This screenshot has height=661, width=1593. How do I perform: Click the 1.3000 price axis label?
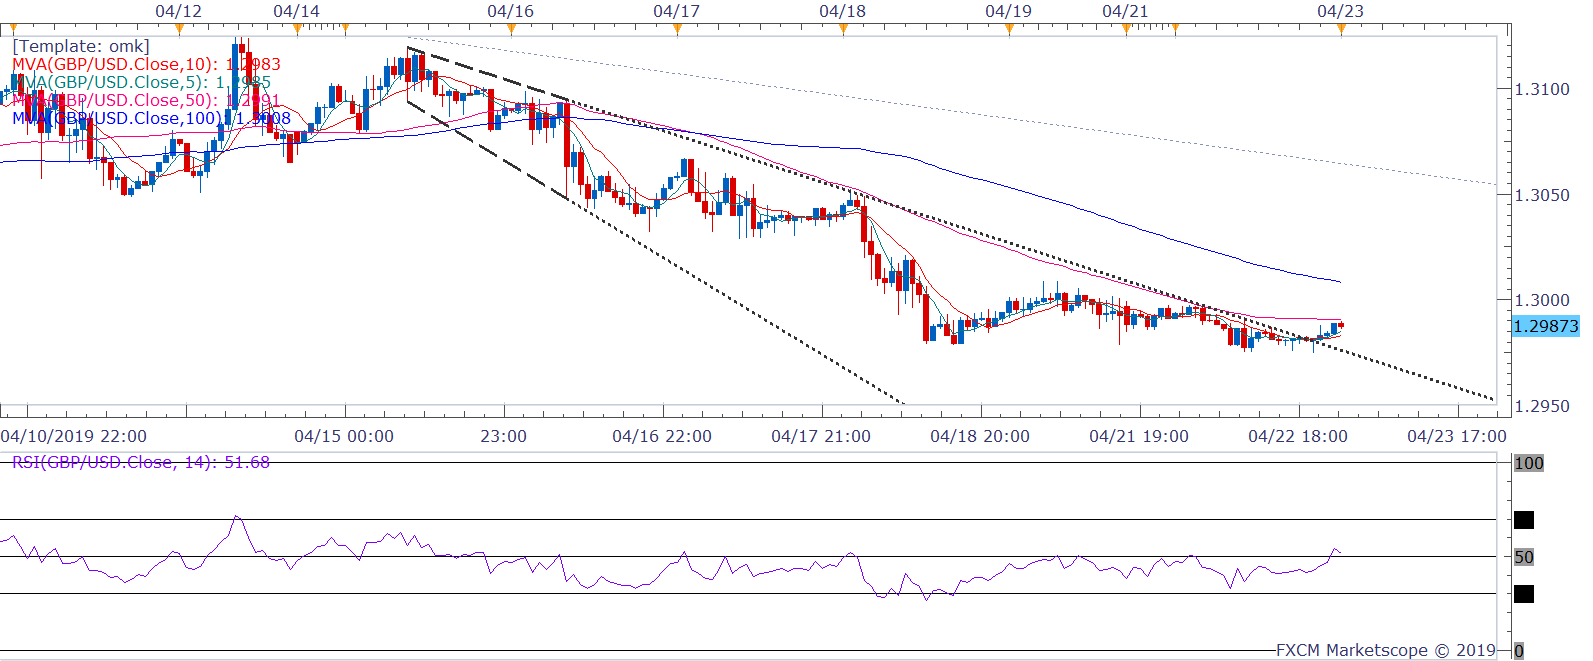1542,300
